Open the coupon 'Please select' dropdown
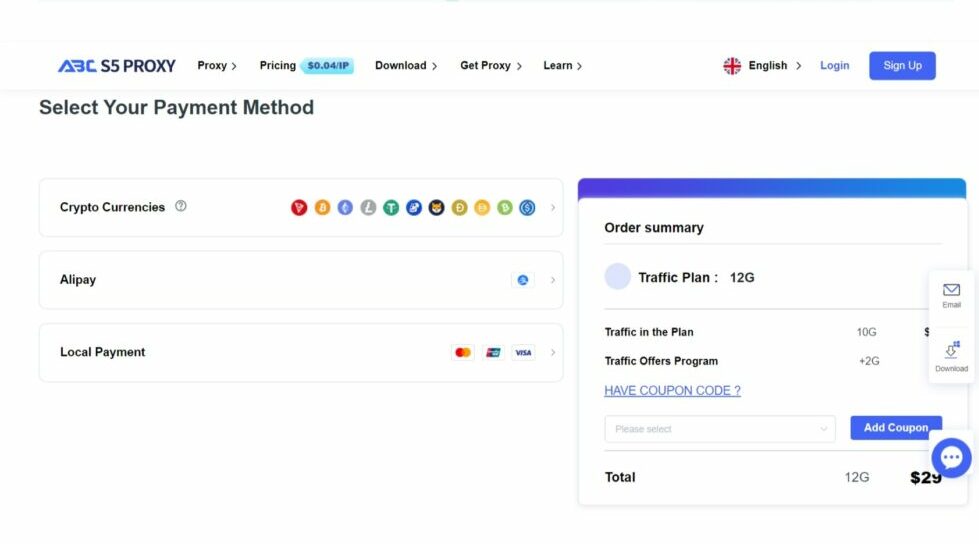Screen dimensions: 979x544 (719, 429)
